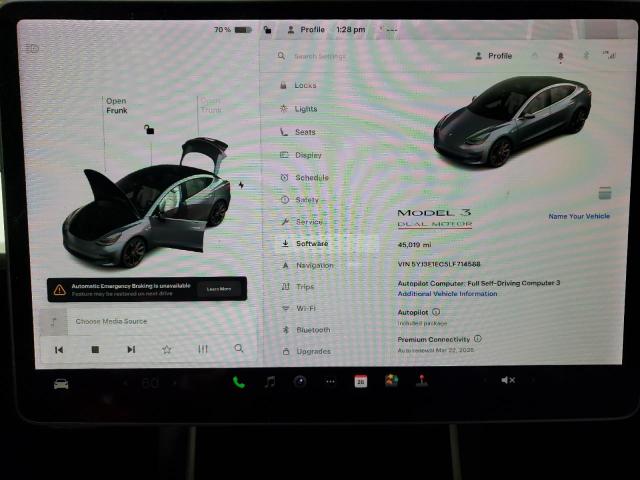Tap the cellular signal strength icon
The height and width of the screenshot is (480, 640).
(609, 56)
